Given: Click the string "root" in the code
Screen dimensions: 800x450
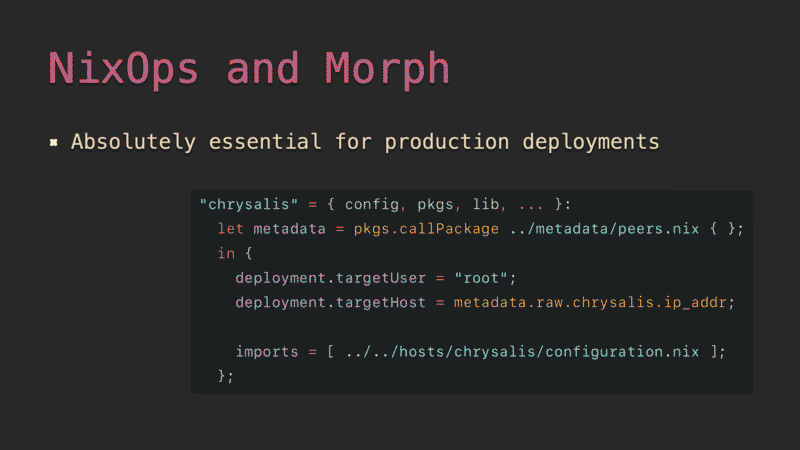Looking at the screenshot, I should pos(481,278).
